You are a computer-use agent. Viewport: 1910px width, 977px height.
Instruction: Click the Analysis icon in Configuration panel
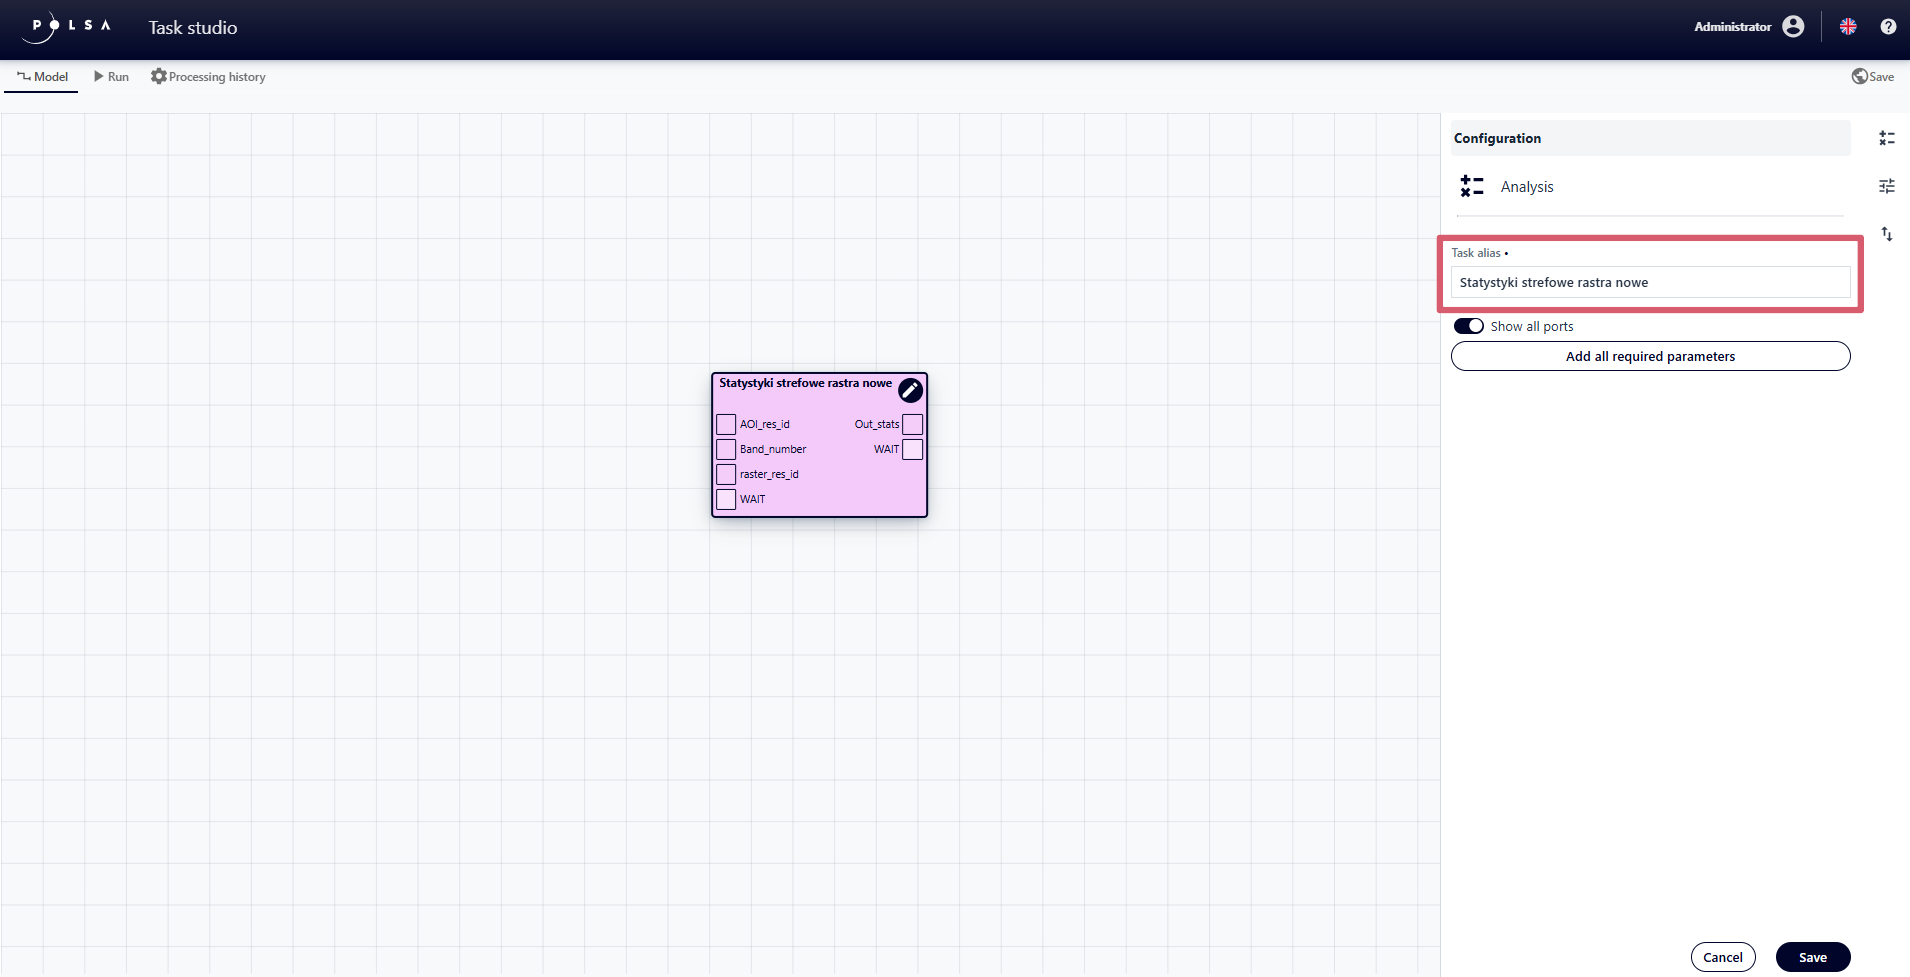1472,186
